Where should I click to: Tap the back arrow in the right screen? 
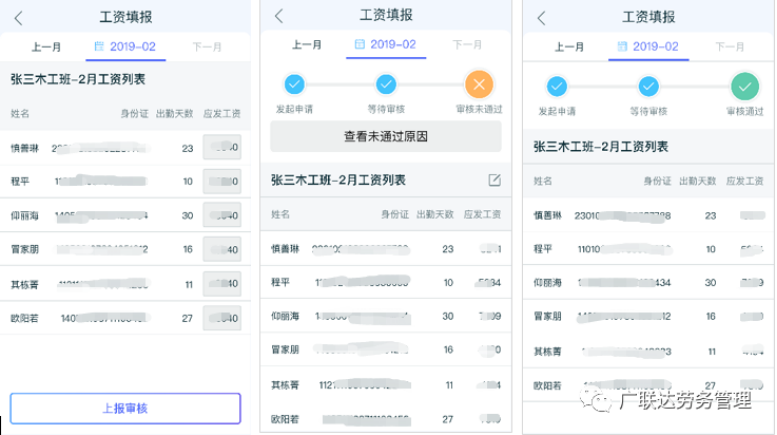[x=541, y=18]
